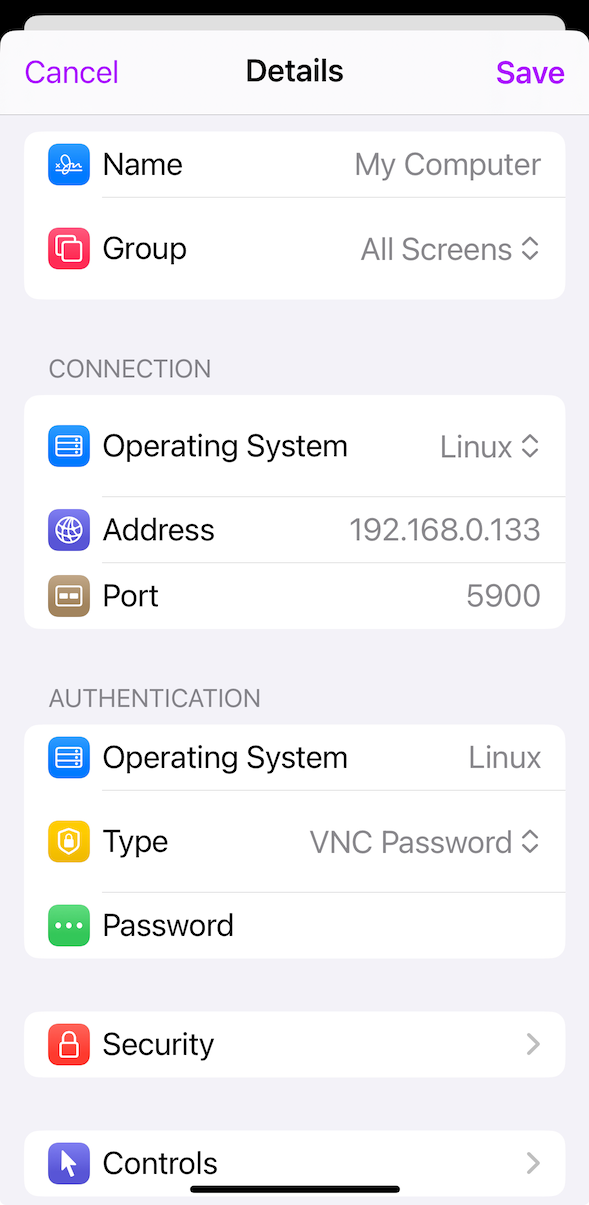Tap the pink Group stack icon
Image resolution: width=589 pixels, height=1205 pixels.
69,249
